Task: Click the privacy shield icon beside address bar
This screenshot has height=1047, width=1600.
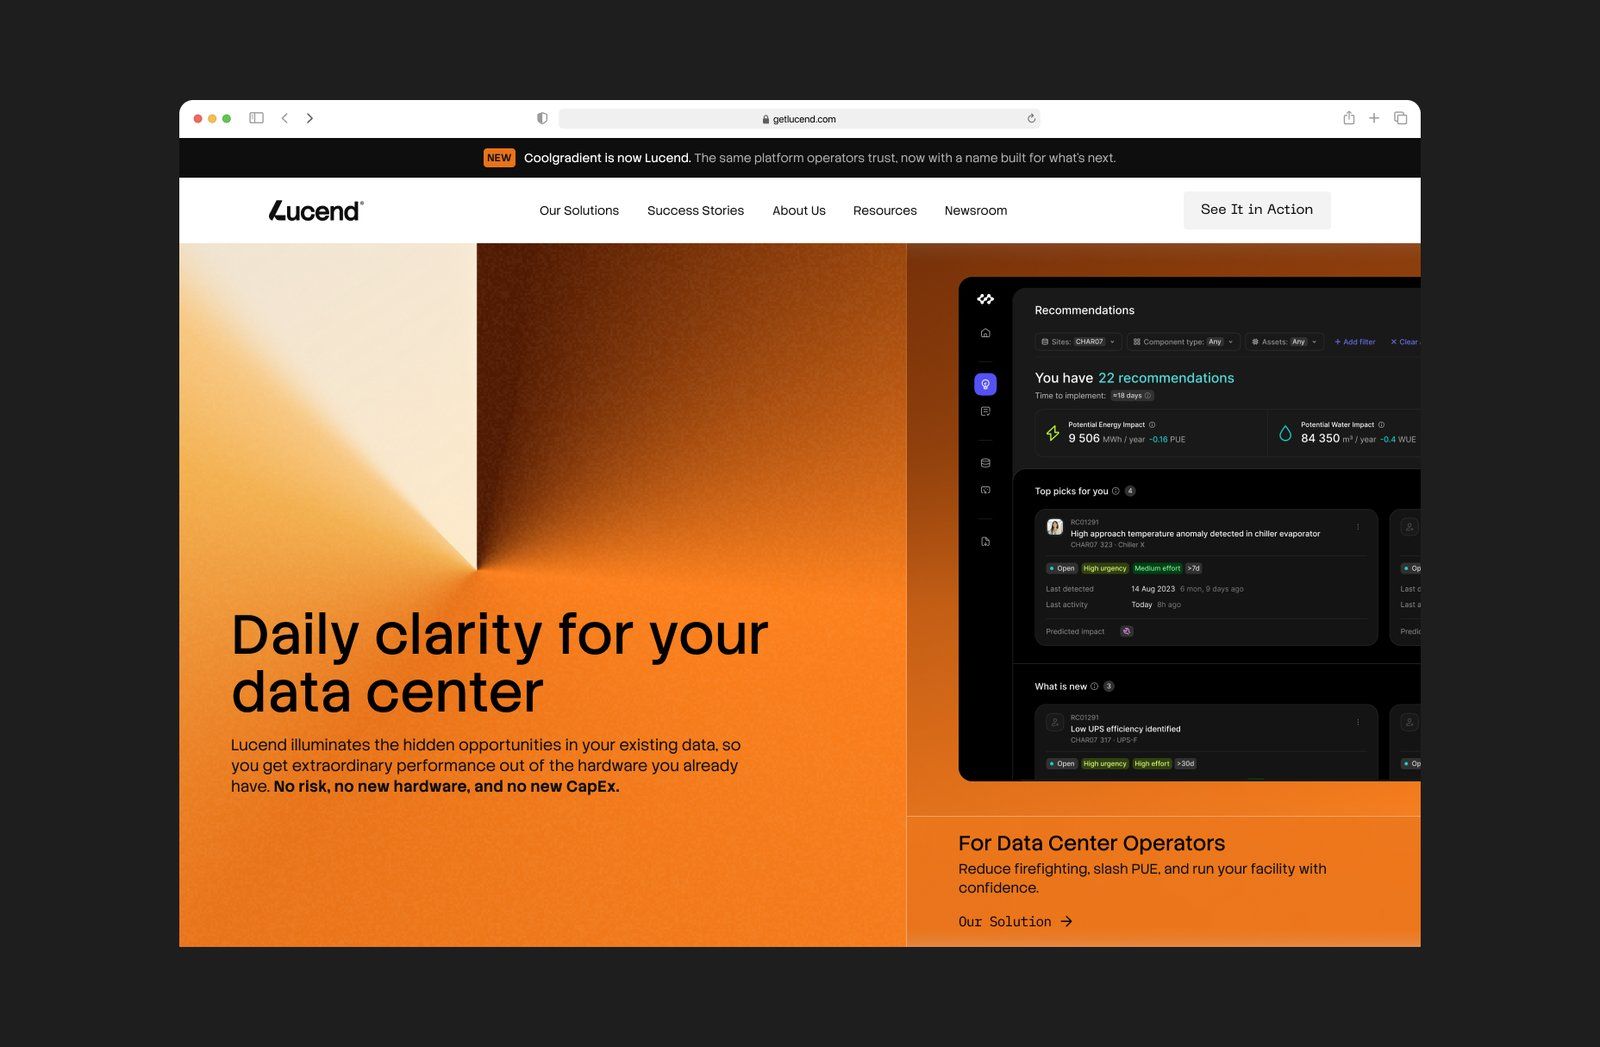Action: tap(542, 118)
